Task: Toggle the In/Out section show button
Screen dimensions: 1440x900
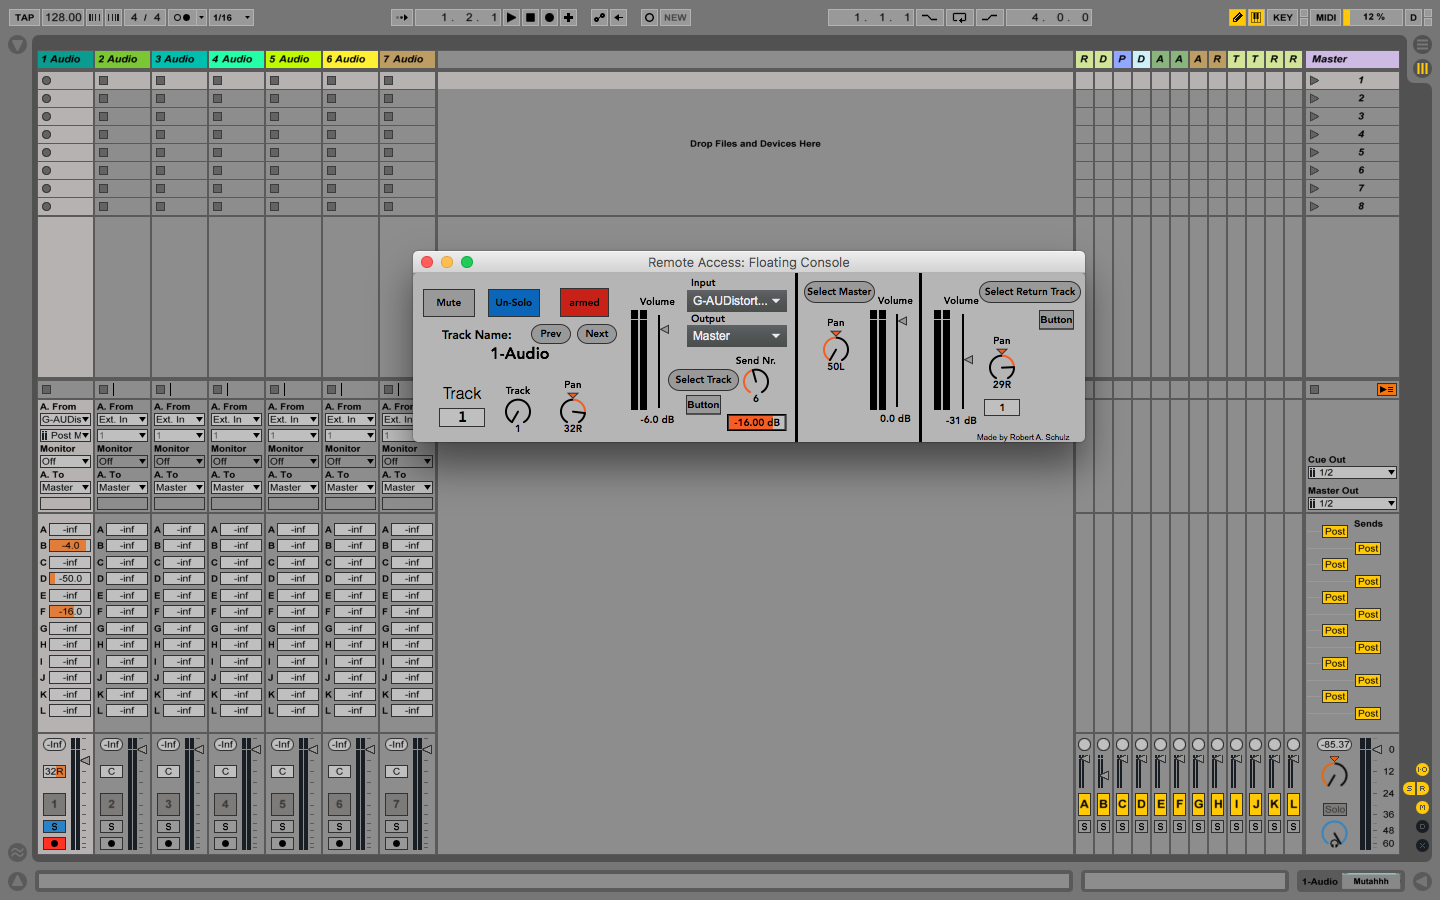Action: [1421, 769]
